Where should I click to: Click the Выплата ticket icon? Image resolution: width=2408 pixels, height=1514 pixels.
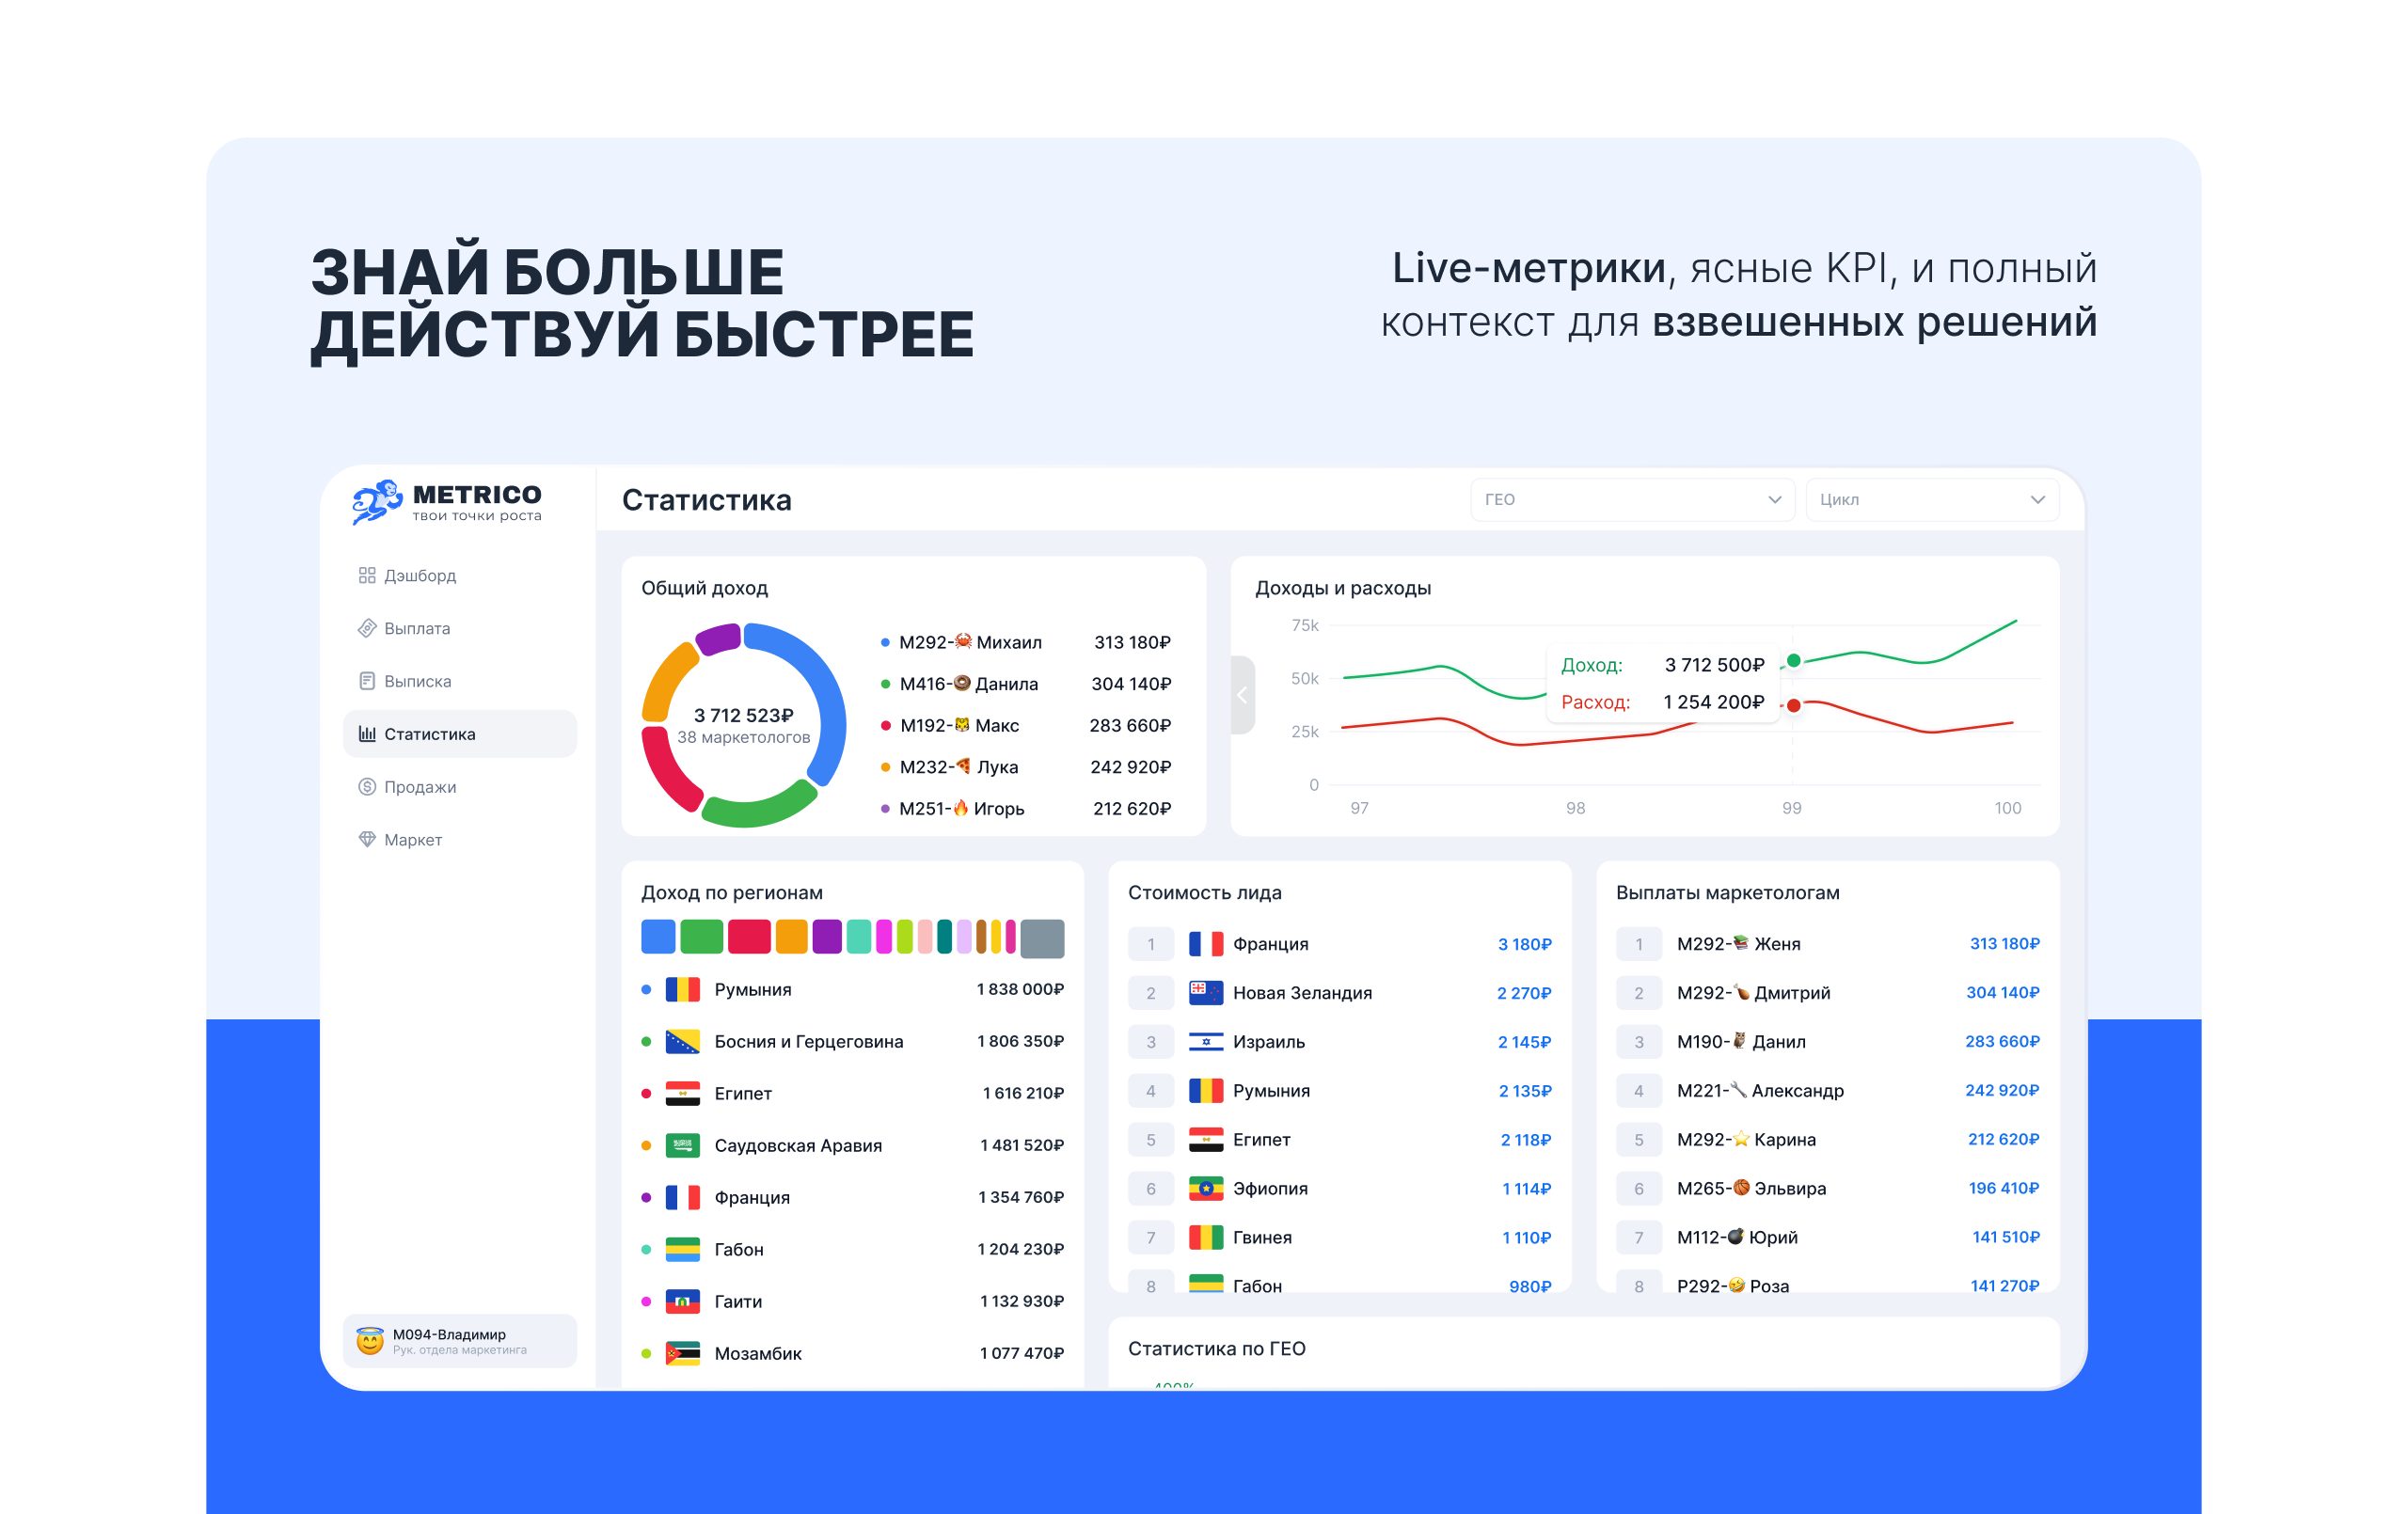click(x=367, y=628)
